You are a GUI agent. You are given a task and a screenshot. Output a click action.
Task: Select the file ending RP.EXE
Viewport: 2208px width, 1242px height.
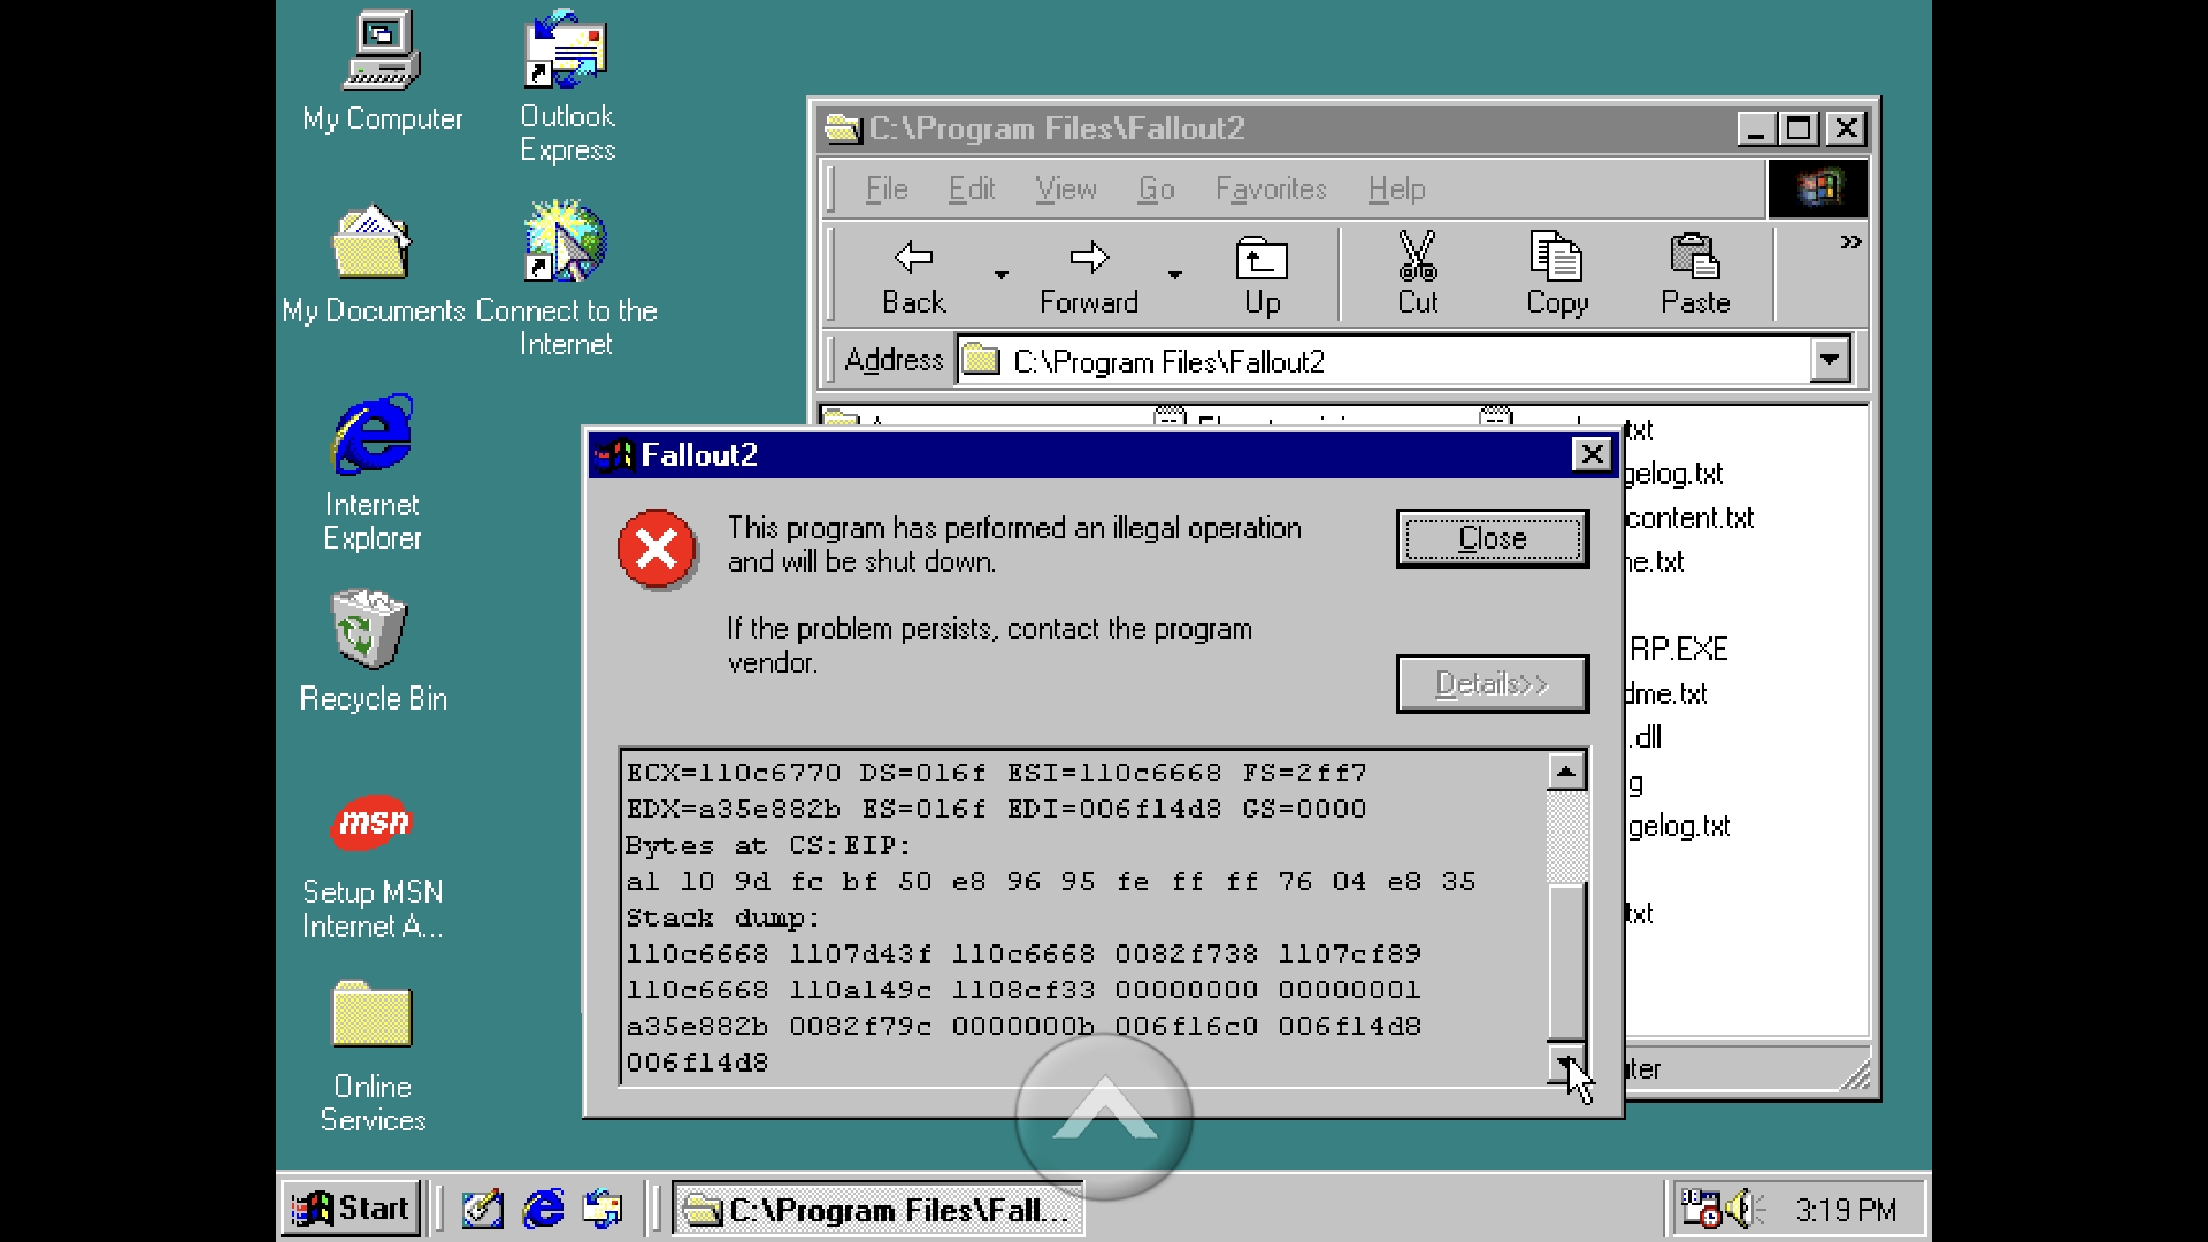tap(1677, 649)
